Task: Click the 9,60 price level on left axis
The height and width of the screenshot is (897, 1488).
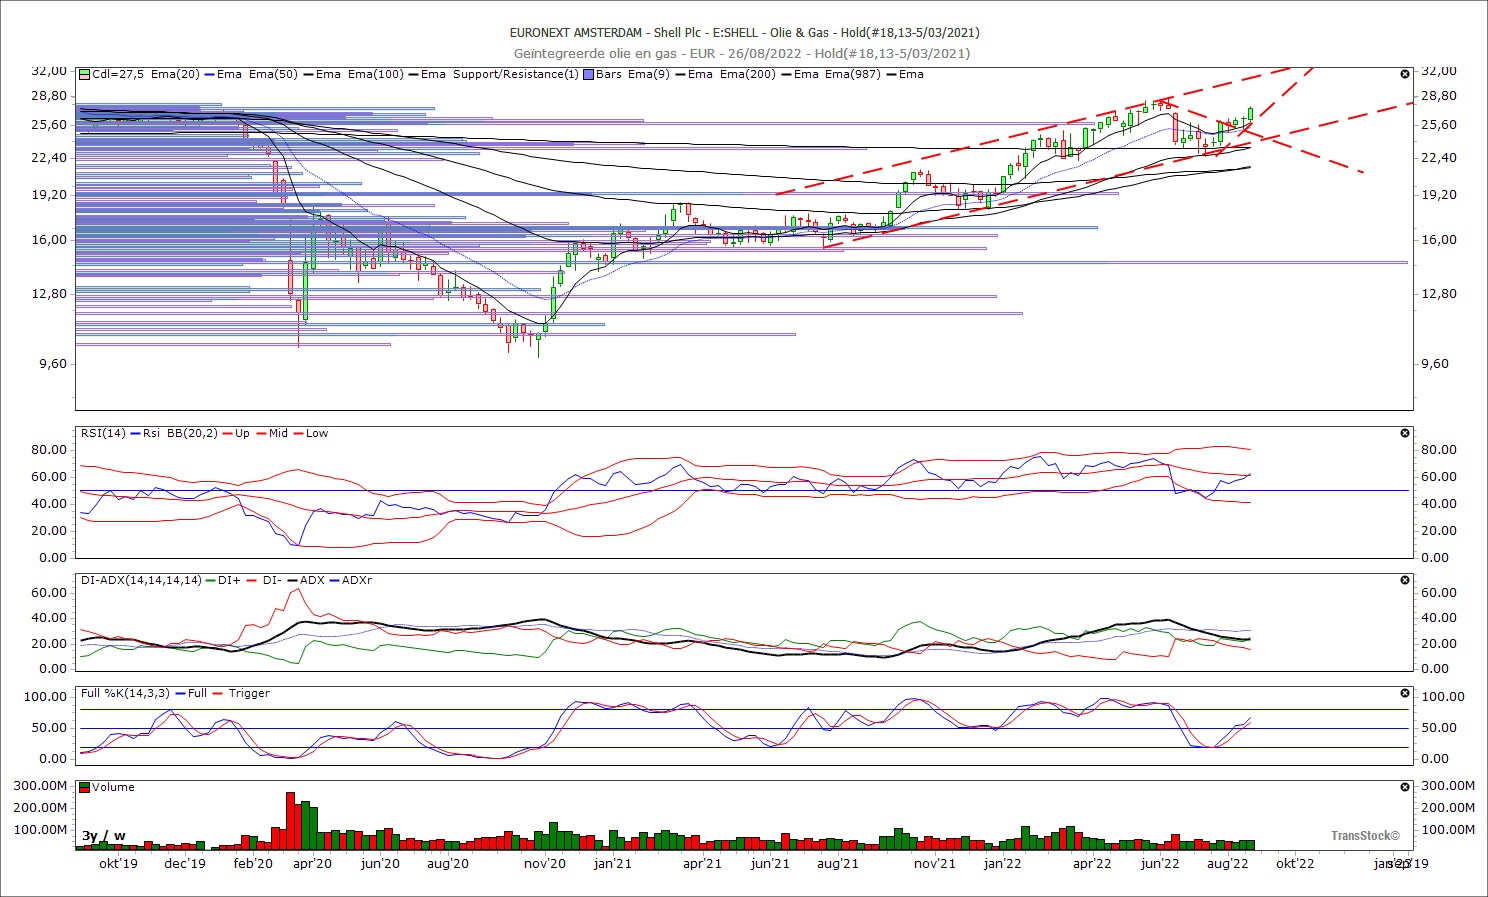Action: pos(52,364)
